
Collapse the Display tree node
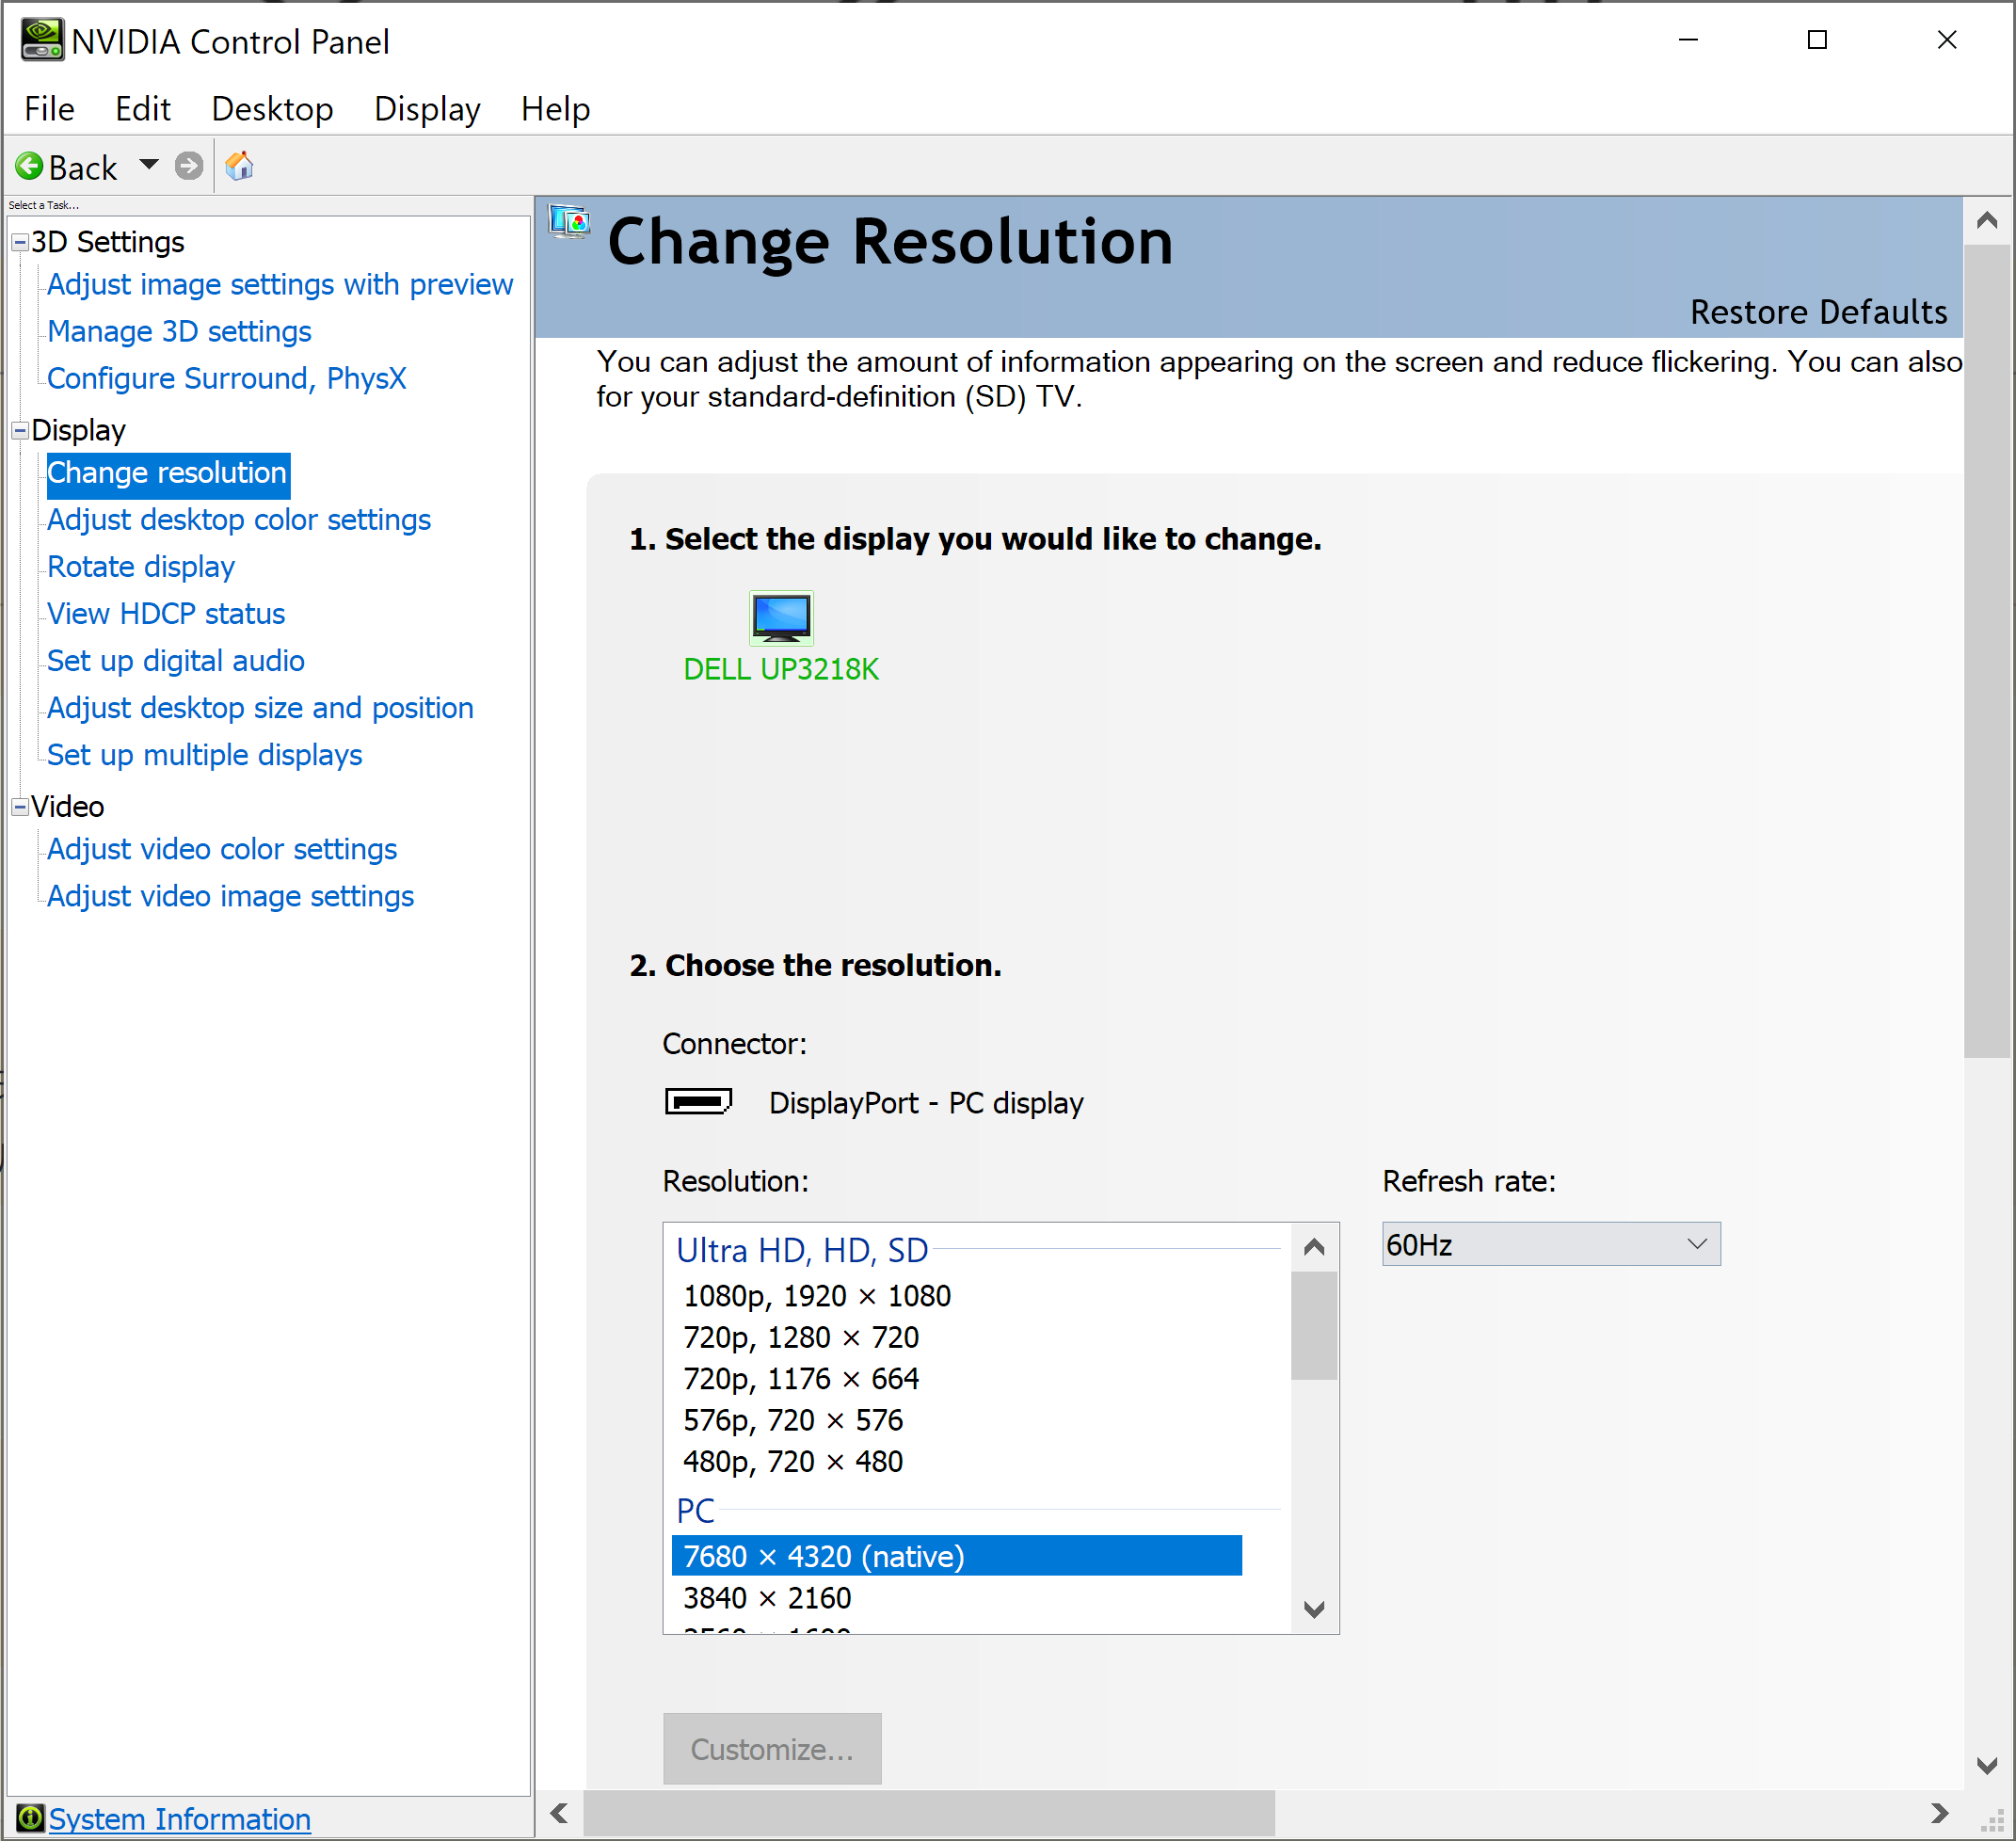tap(20, 430)
